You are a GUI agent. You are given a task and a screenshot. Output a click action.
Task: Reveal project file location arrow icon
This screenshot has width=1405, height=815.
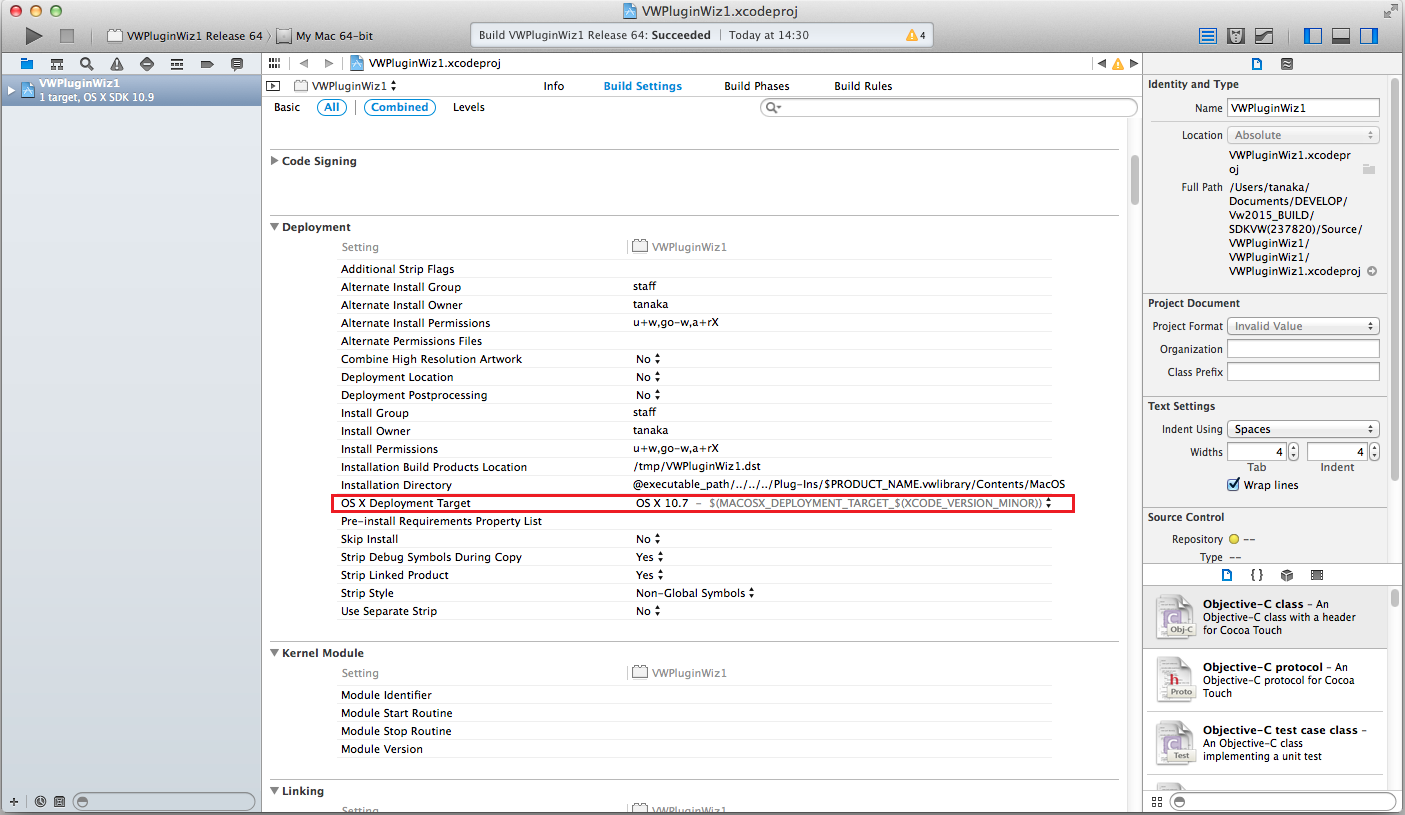click(x=1372, y=271)
